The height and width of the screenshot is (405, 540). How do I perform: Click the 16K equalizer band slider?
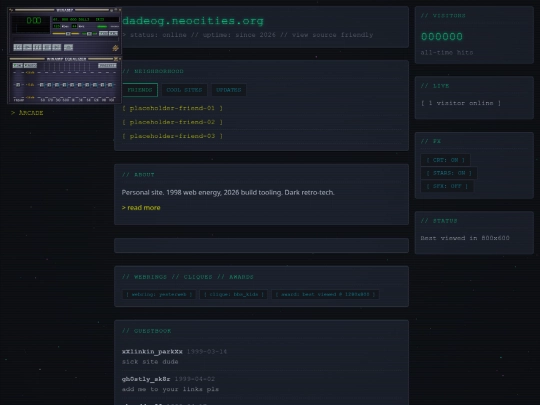point(110,85)
